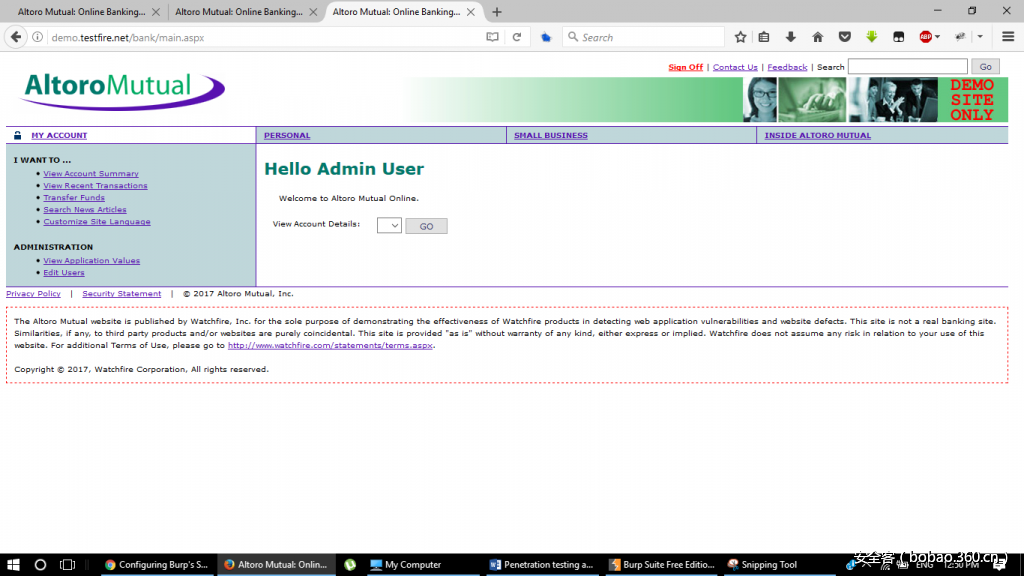The image size is (1024, 576).
Task: Open the View Account Details dropdown
Action: 388,225
